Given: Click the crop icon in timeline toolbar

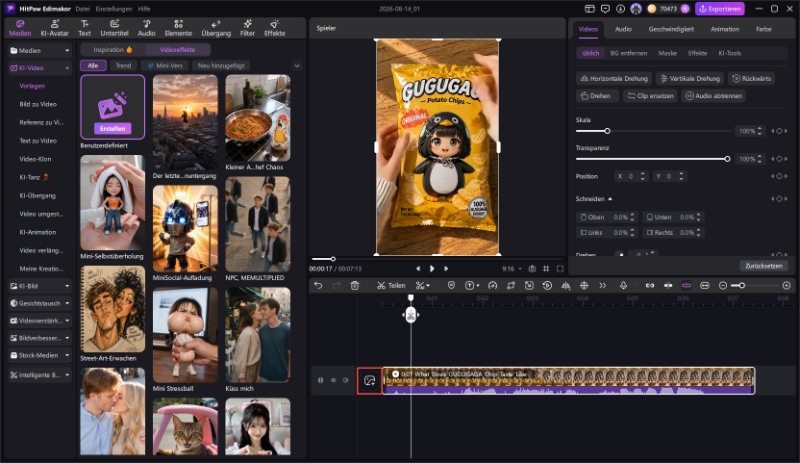Looking at the screenshot, I should tap(511, 285).
